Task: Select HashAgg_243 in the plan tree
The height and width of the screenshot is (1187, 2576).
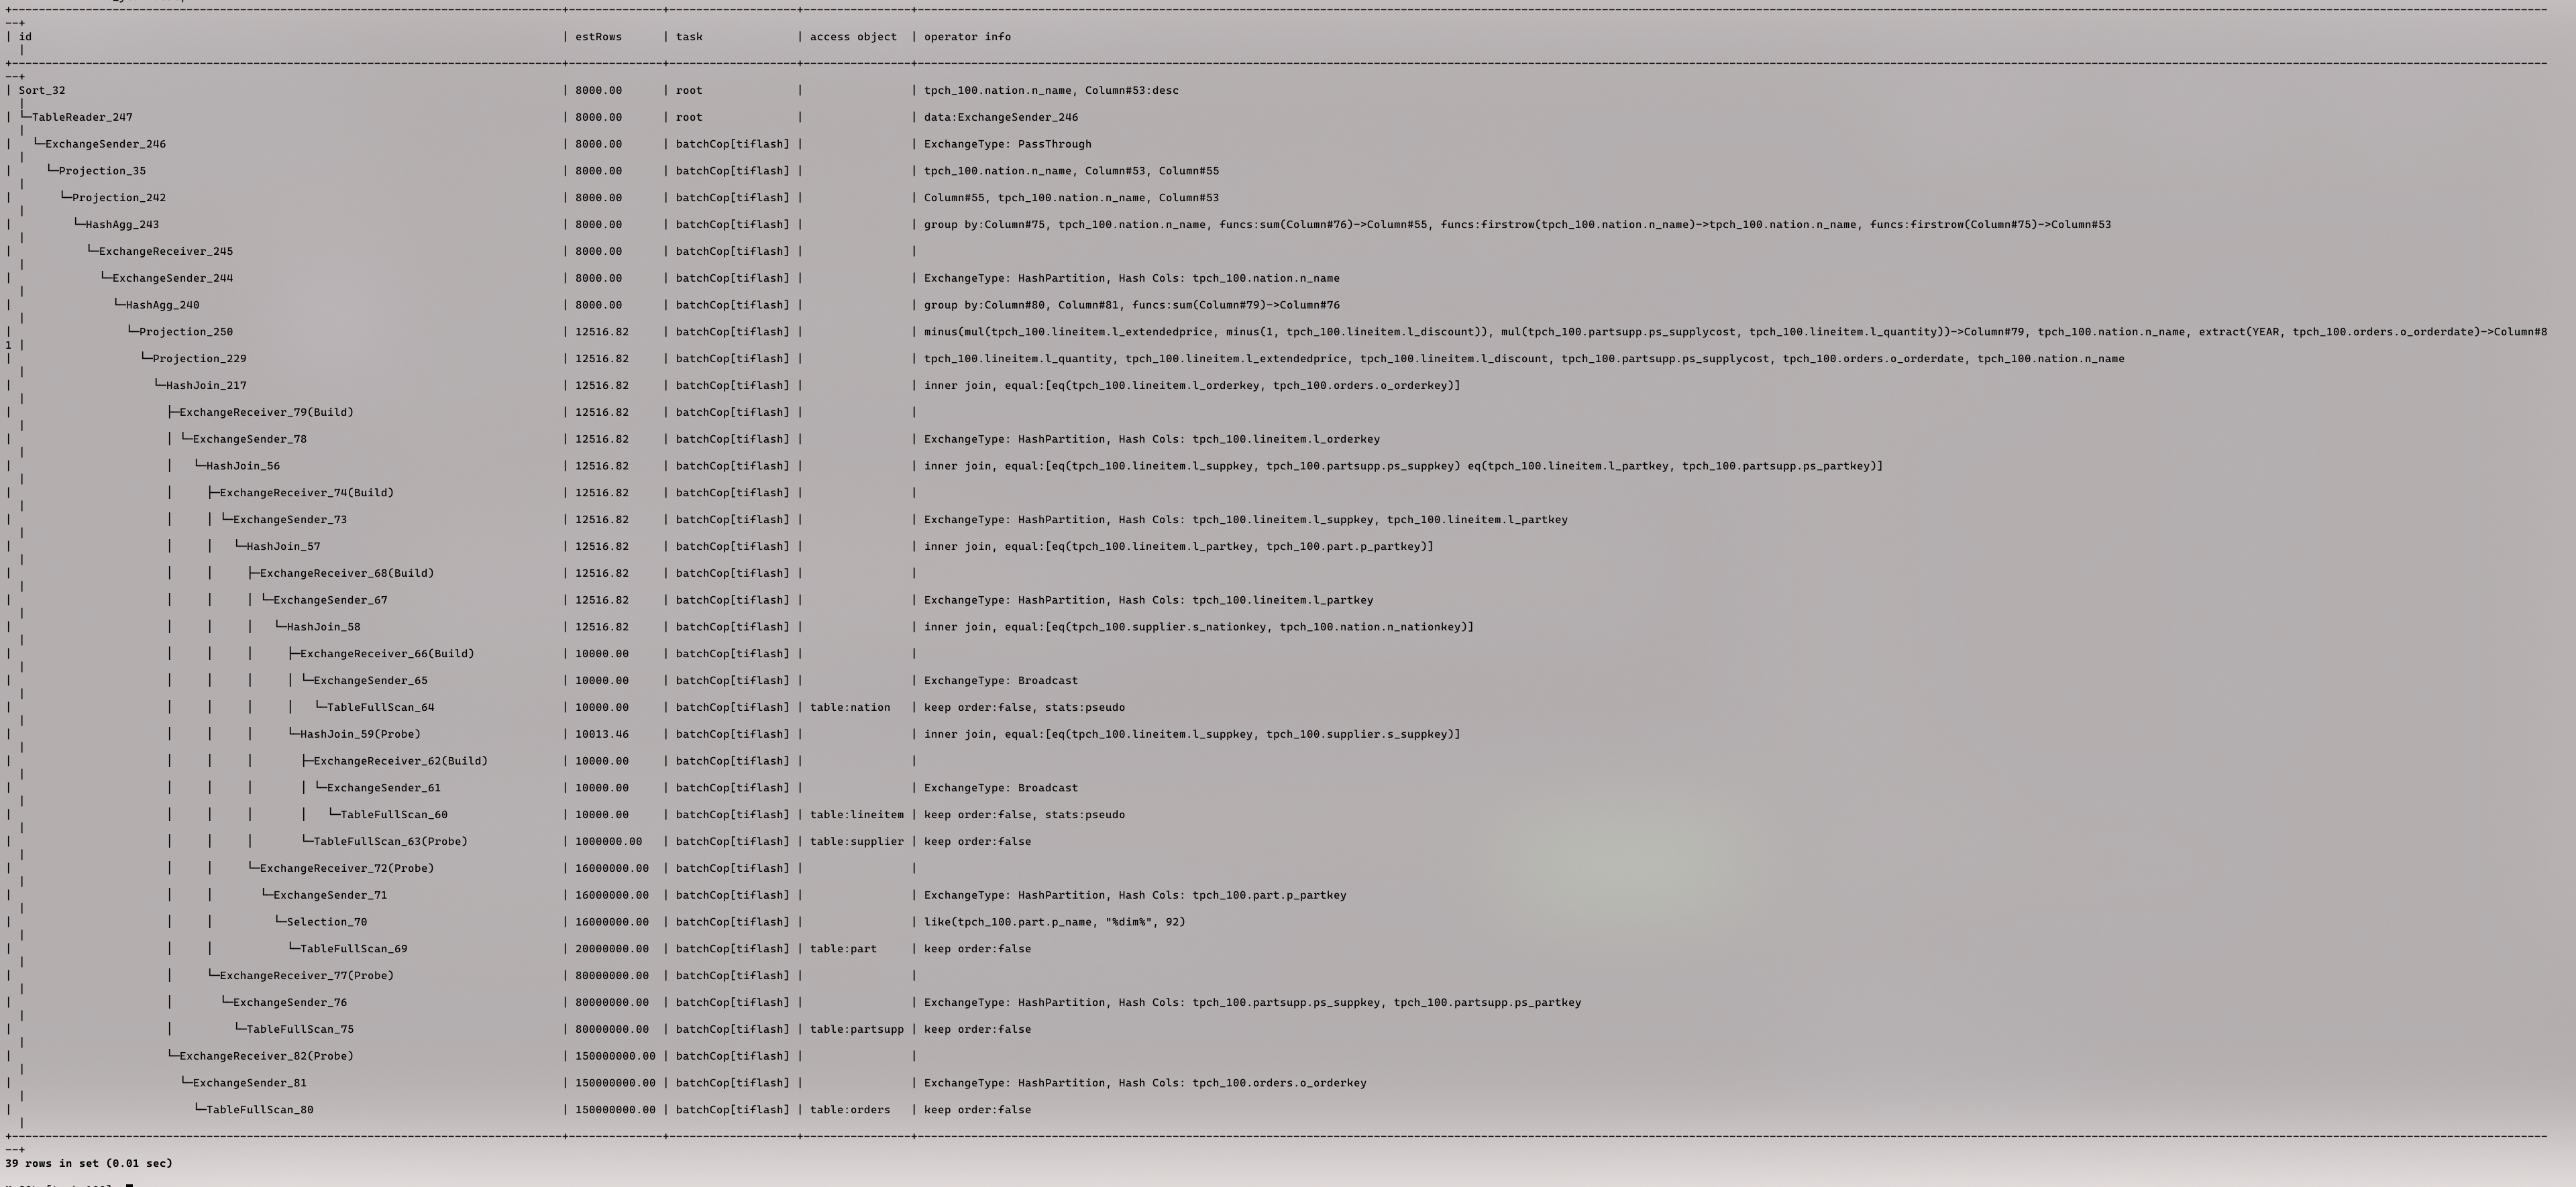Action: (122, 225)
